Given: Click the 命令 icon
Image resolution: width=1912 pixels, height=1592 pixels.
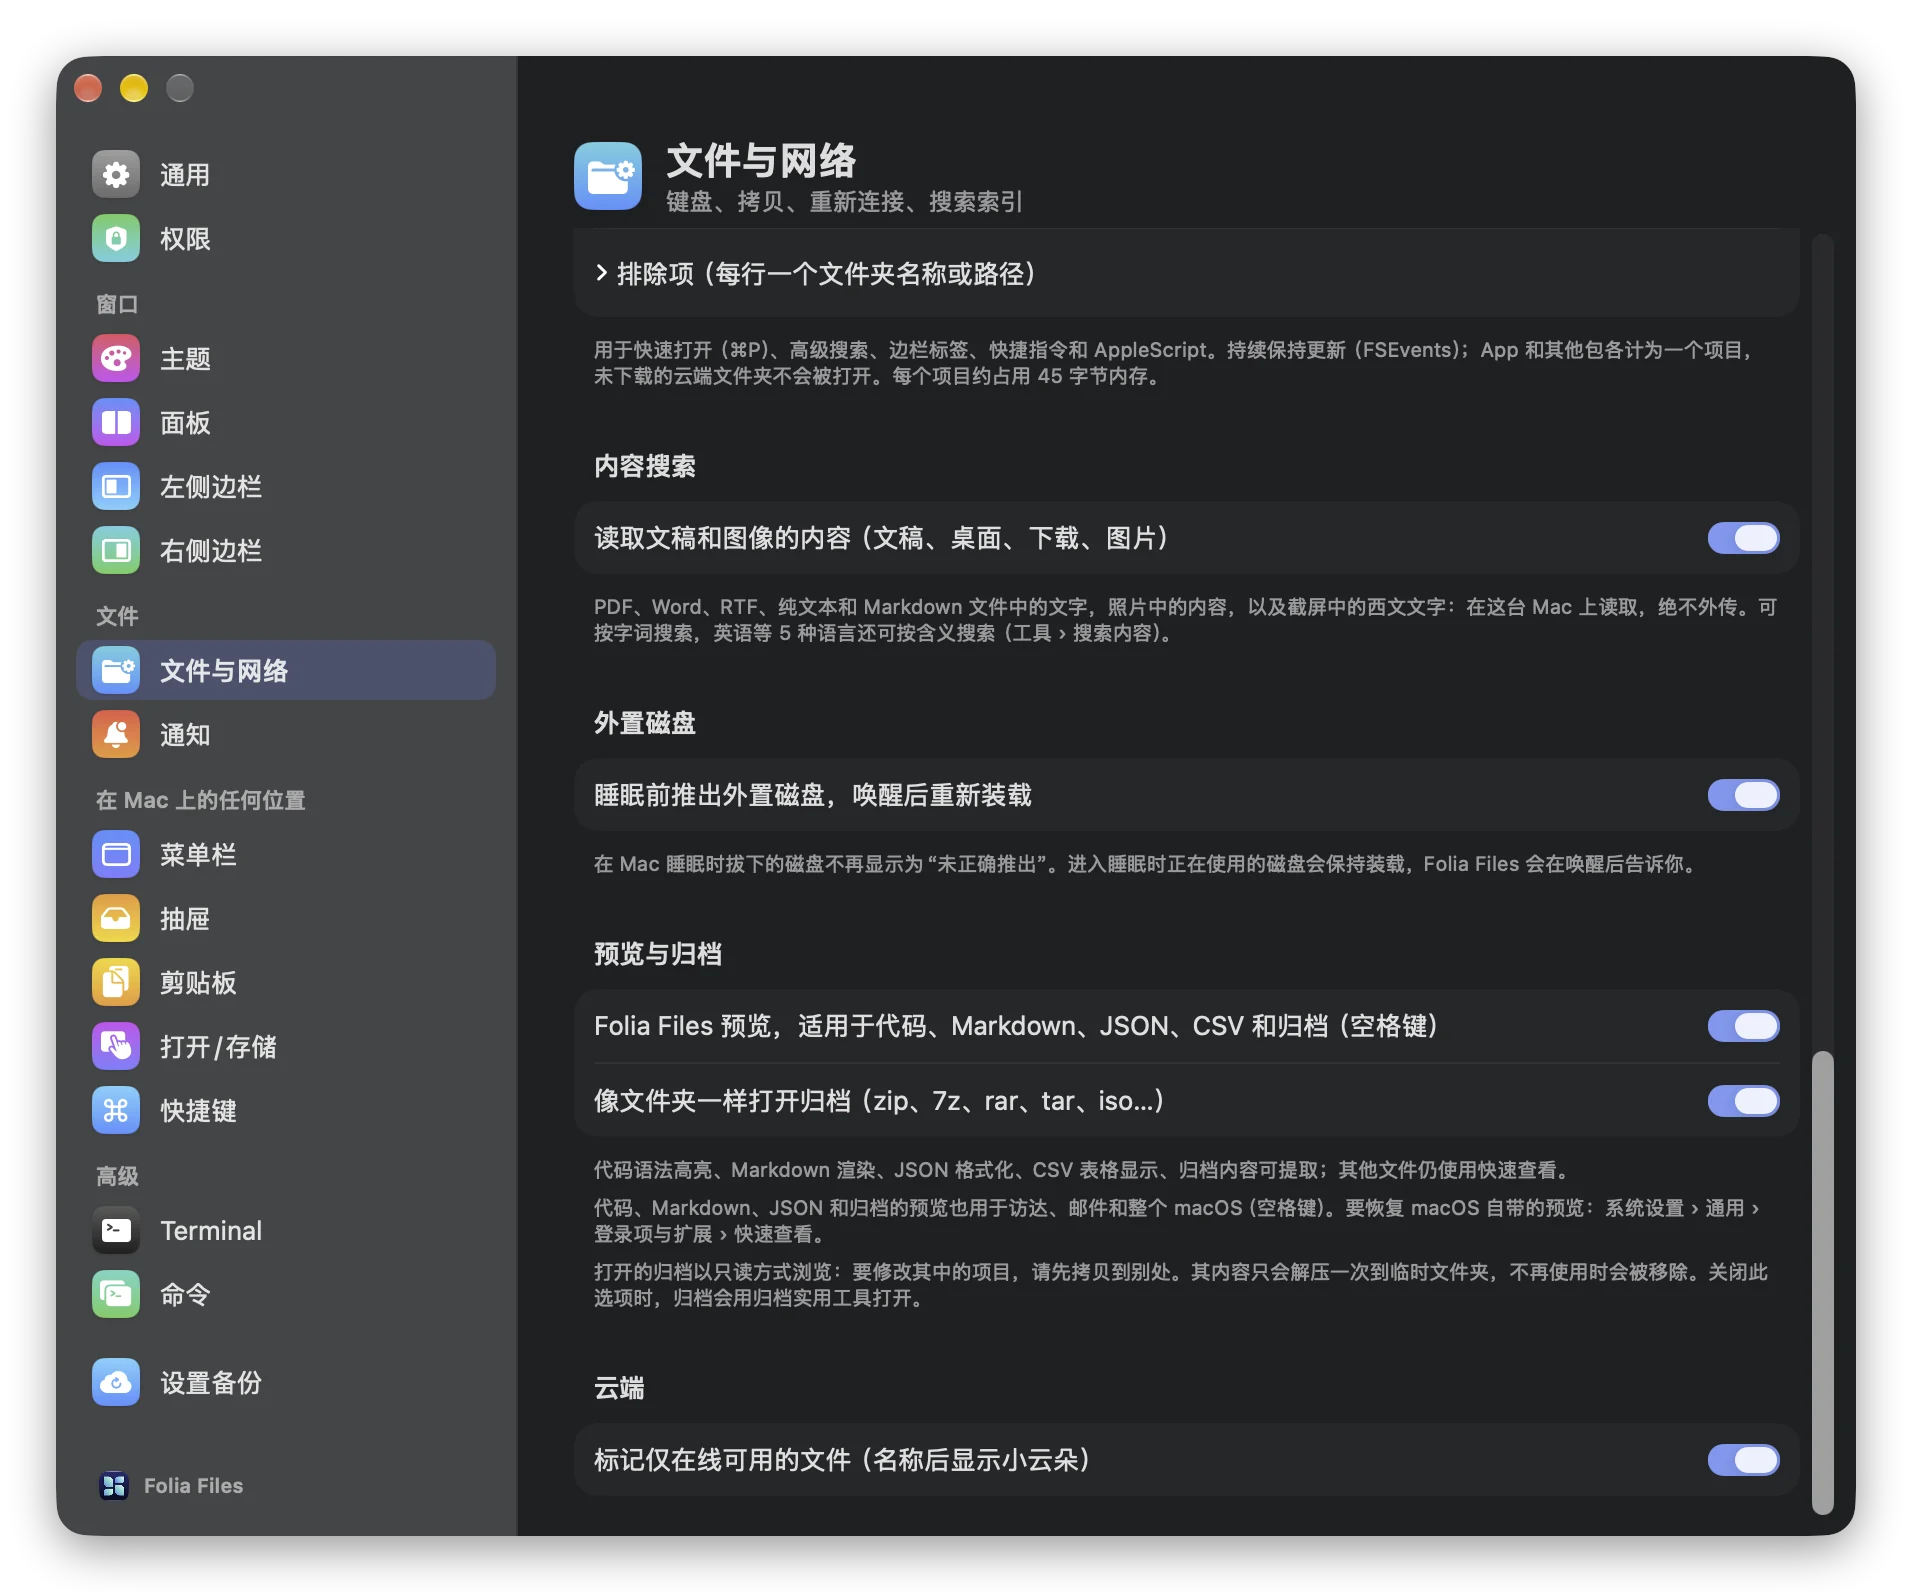Looking at the screenshot, I should (x=116, y=1295).
